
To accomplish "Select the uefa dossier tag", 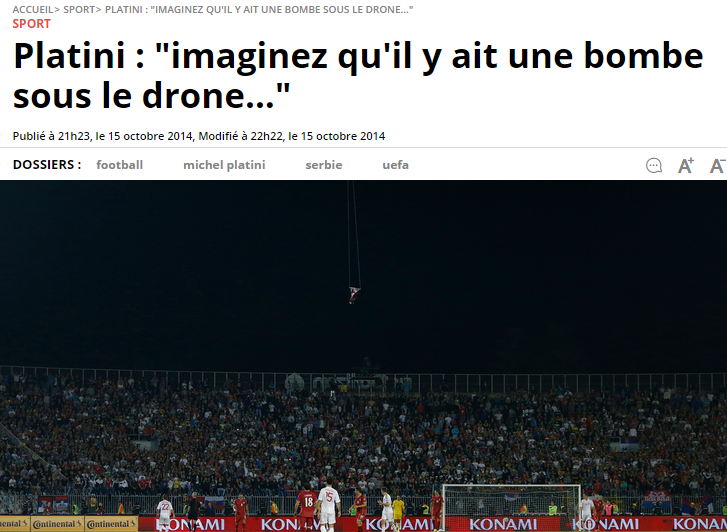I will pyautogui.click(x=395, y=165).
